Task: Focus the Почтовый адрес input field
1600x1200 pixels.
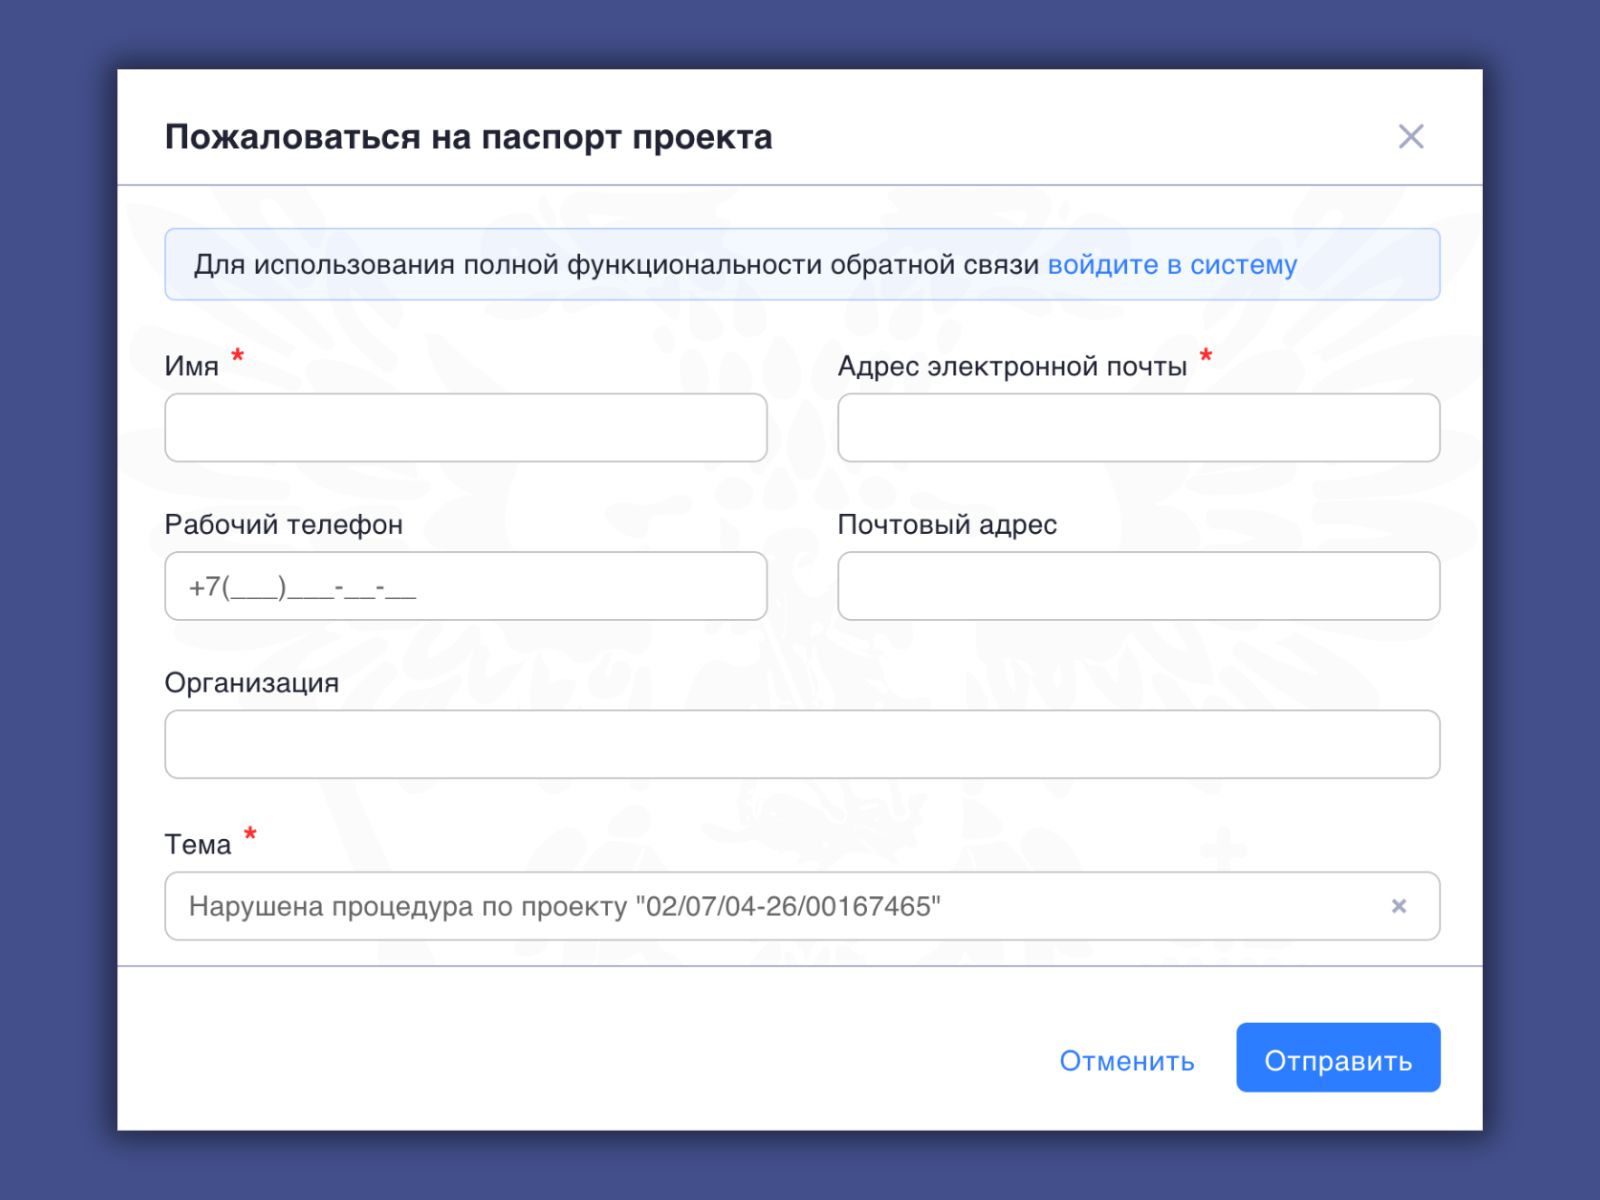Action: tap(1138, 587)
